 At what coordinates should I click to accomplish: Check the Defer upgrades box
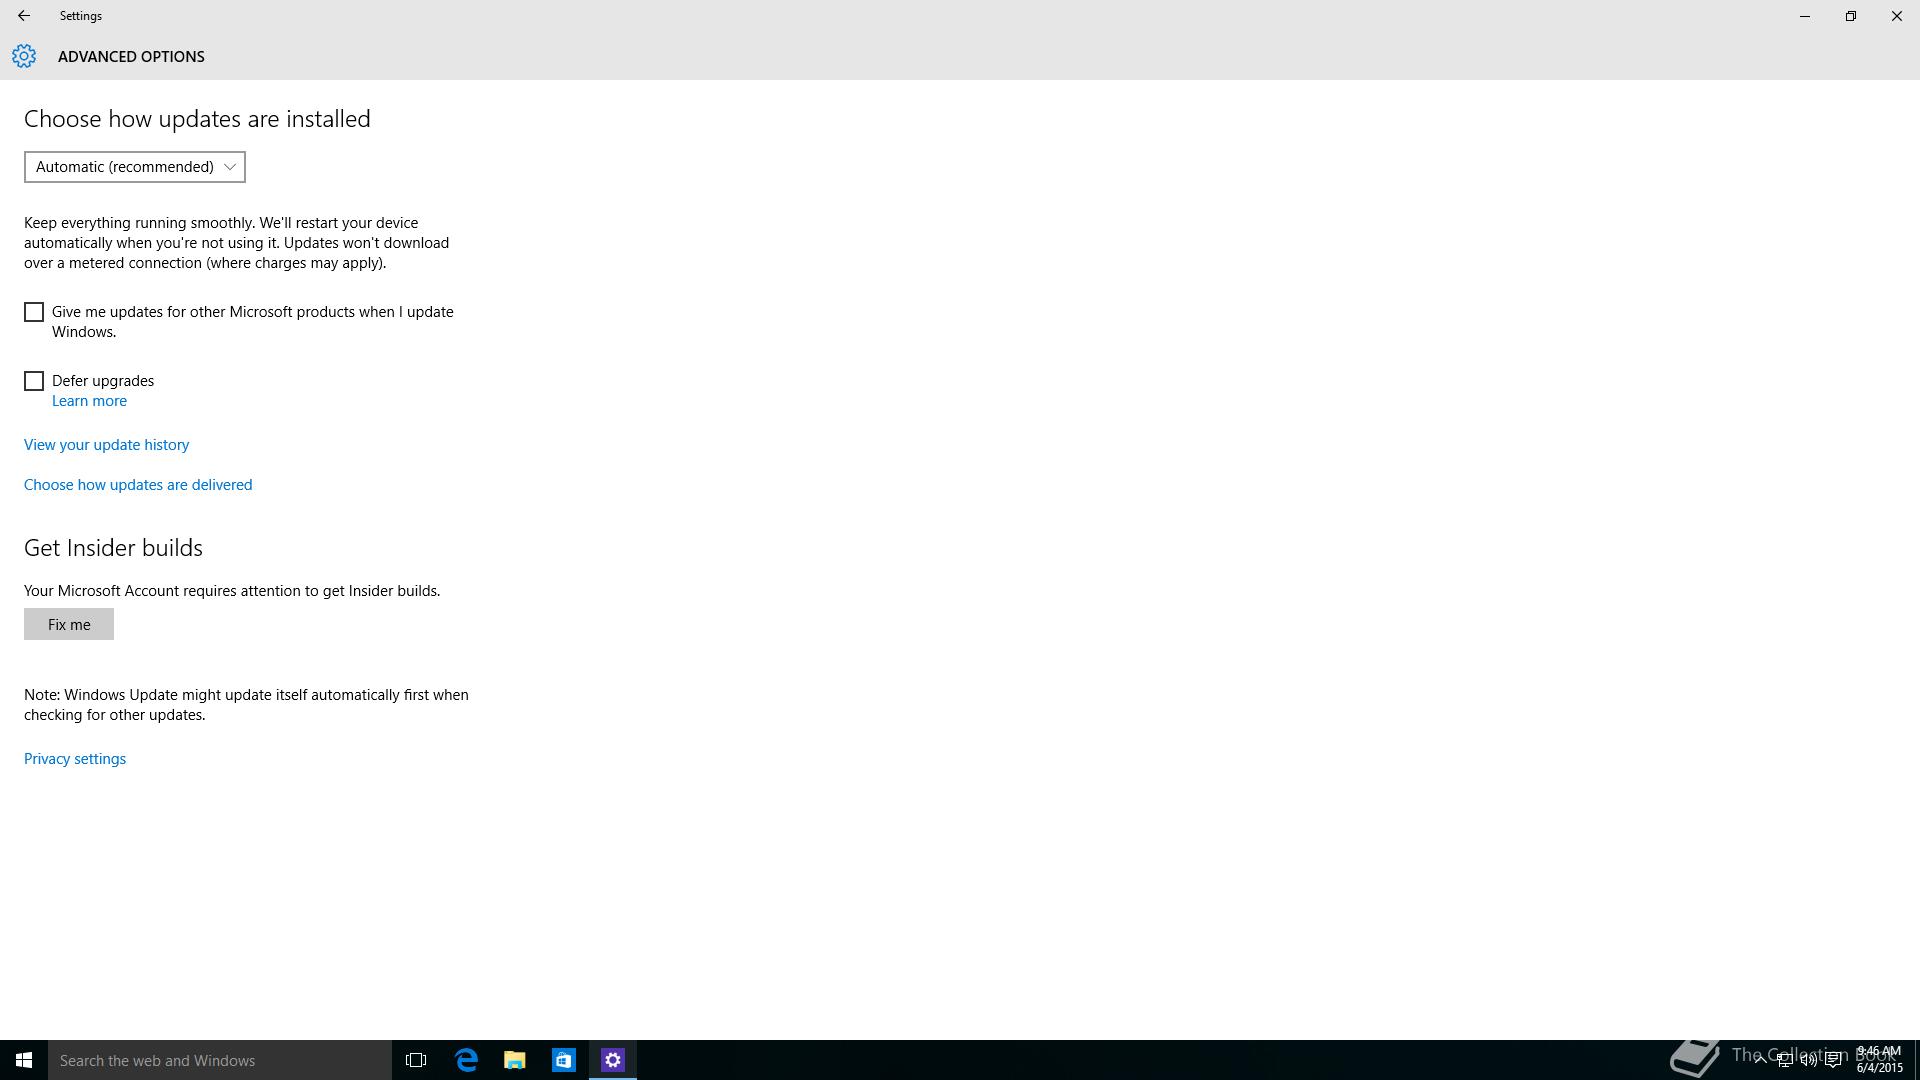pyautogui.click(x=34, y=381)
